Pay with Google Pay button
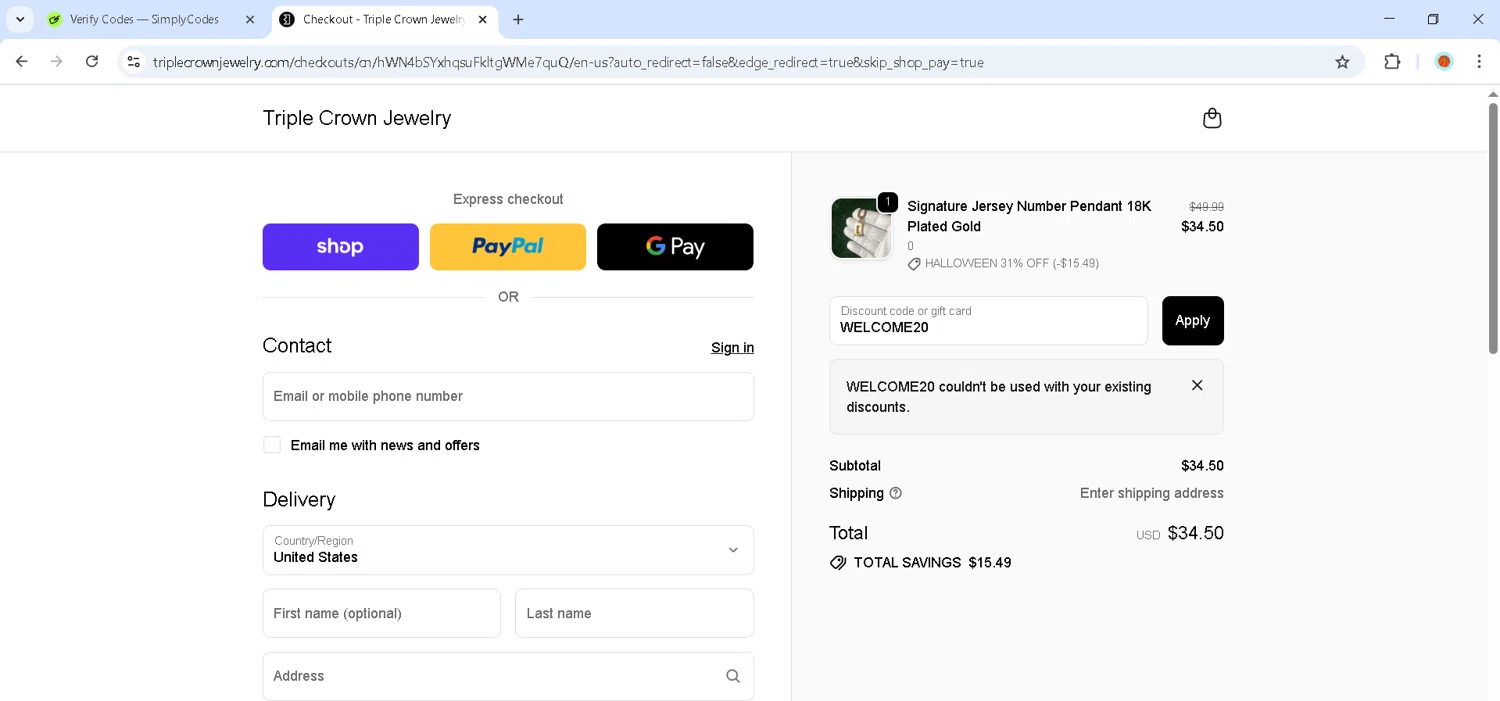1500x701 pixels. pos(675,247)
